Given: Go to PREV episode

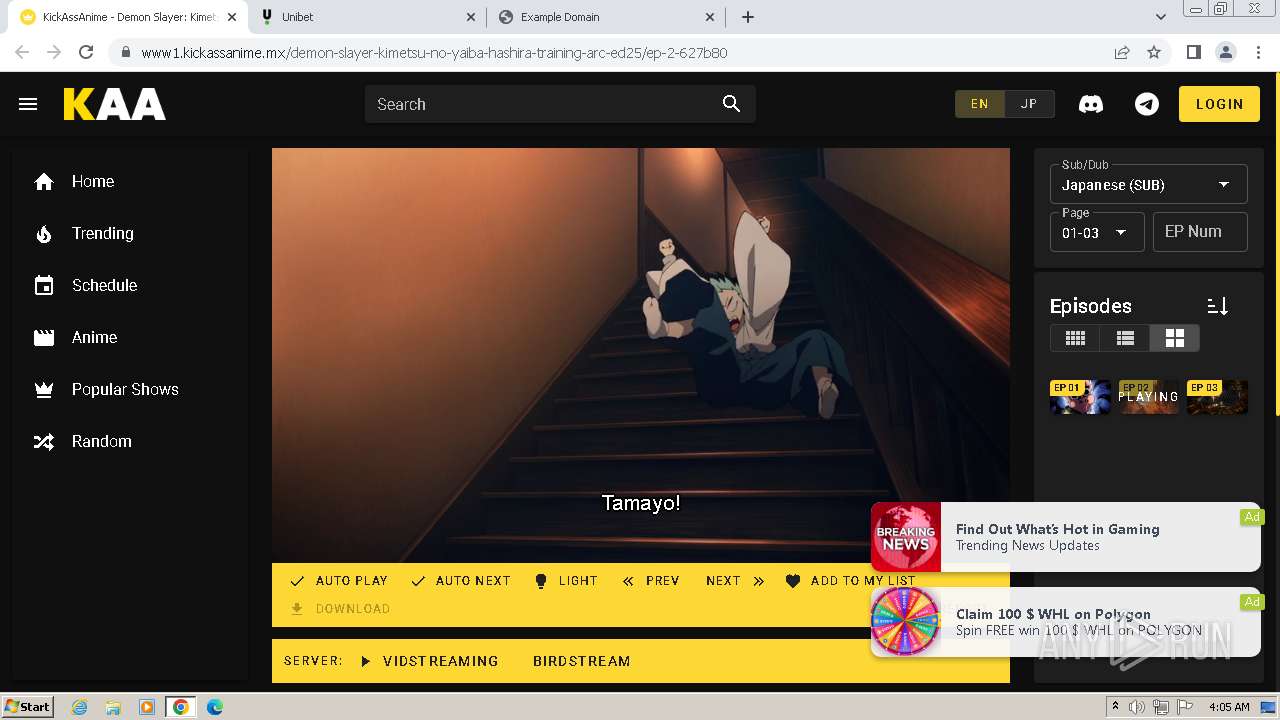Looking at the screenshot, I should click(651, 581).
